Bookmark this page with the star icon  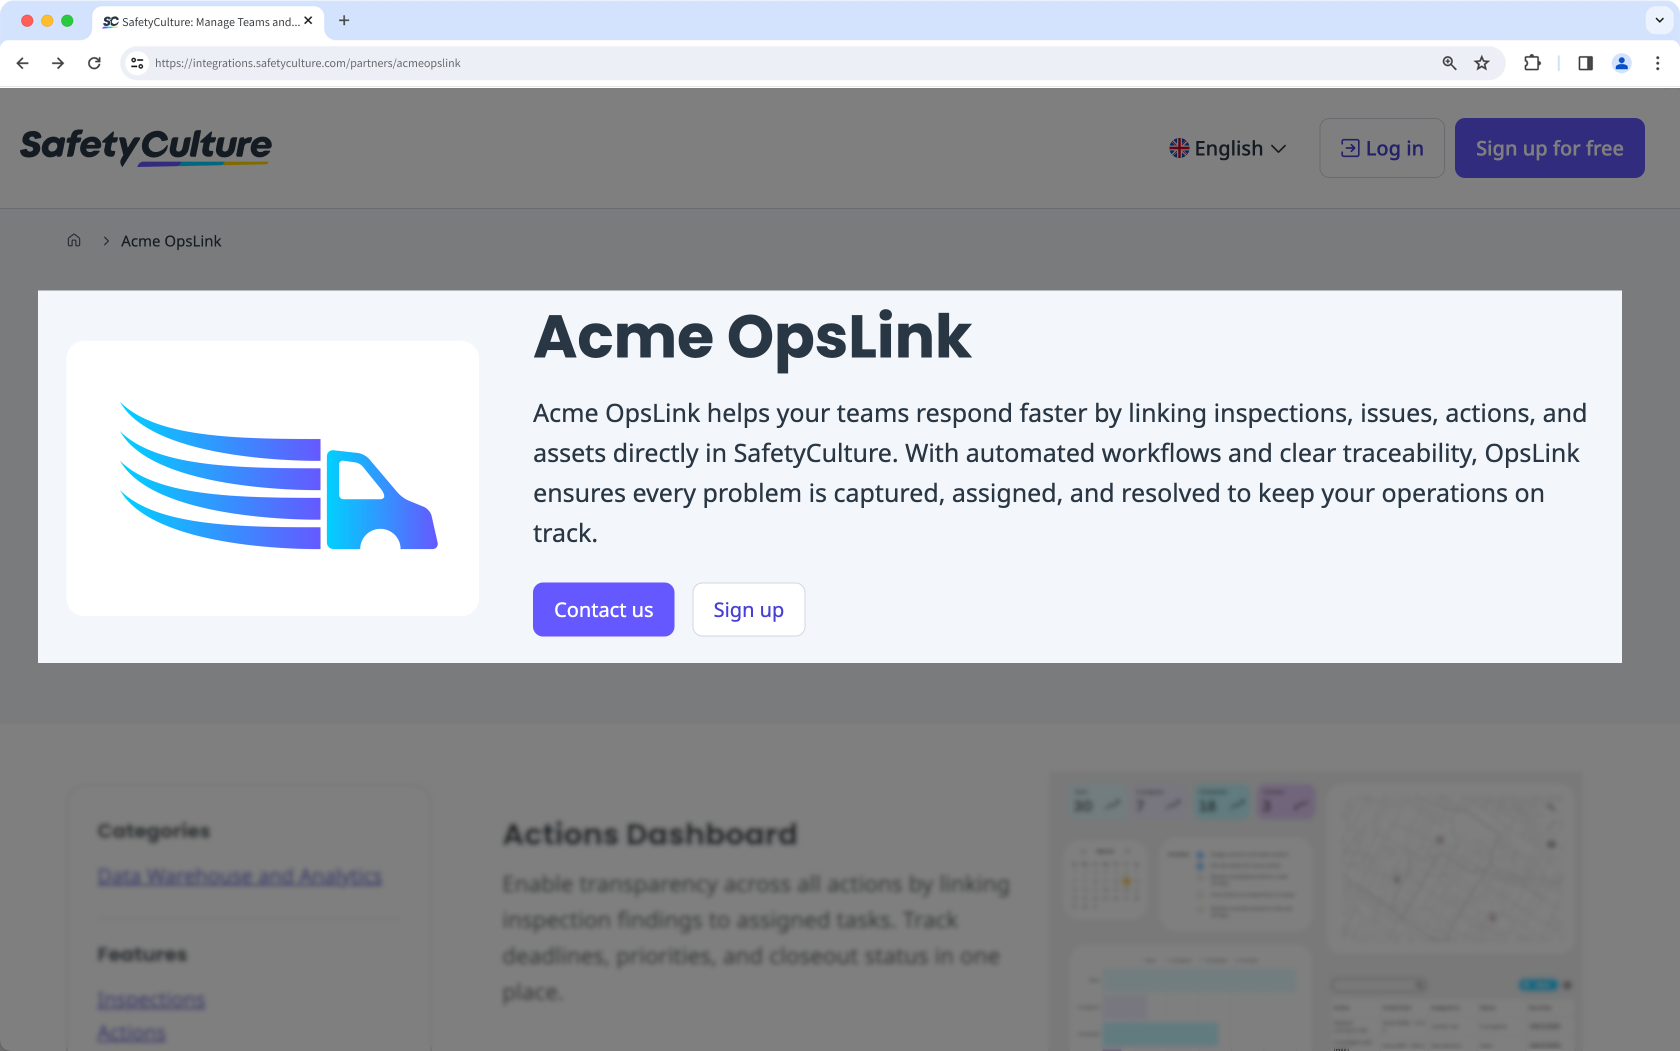(1482, 63)
